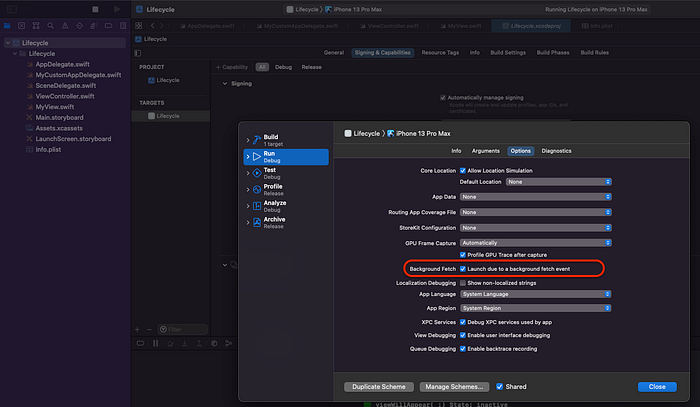Uncheck Launch due to a background fetch event
The image size is (700, 407).
(x=463, y=269)
